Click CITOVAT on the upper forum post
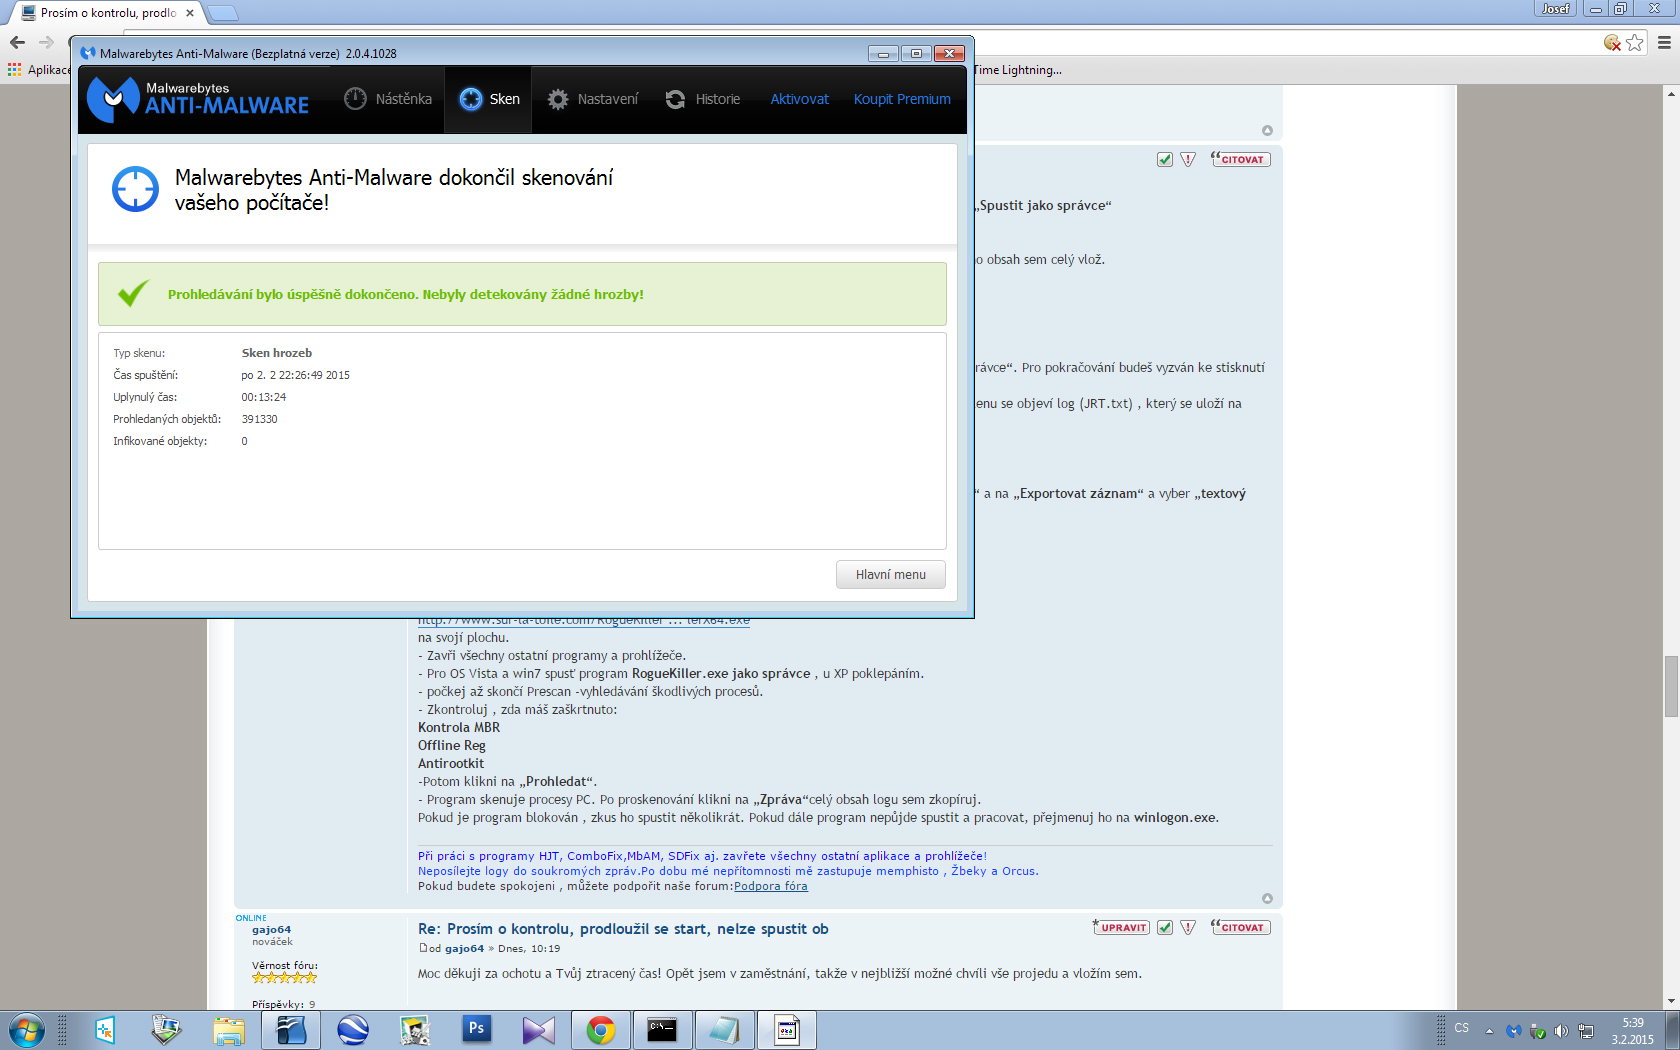Viewport: 1680px width, 1050px height. 1240,159
